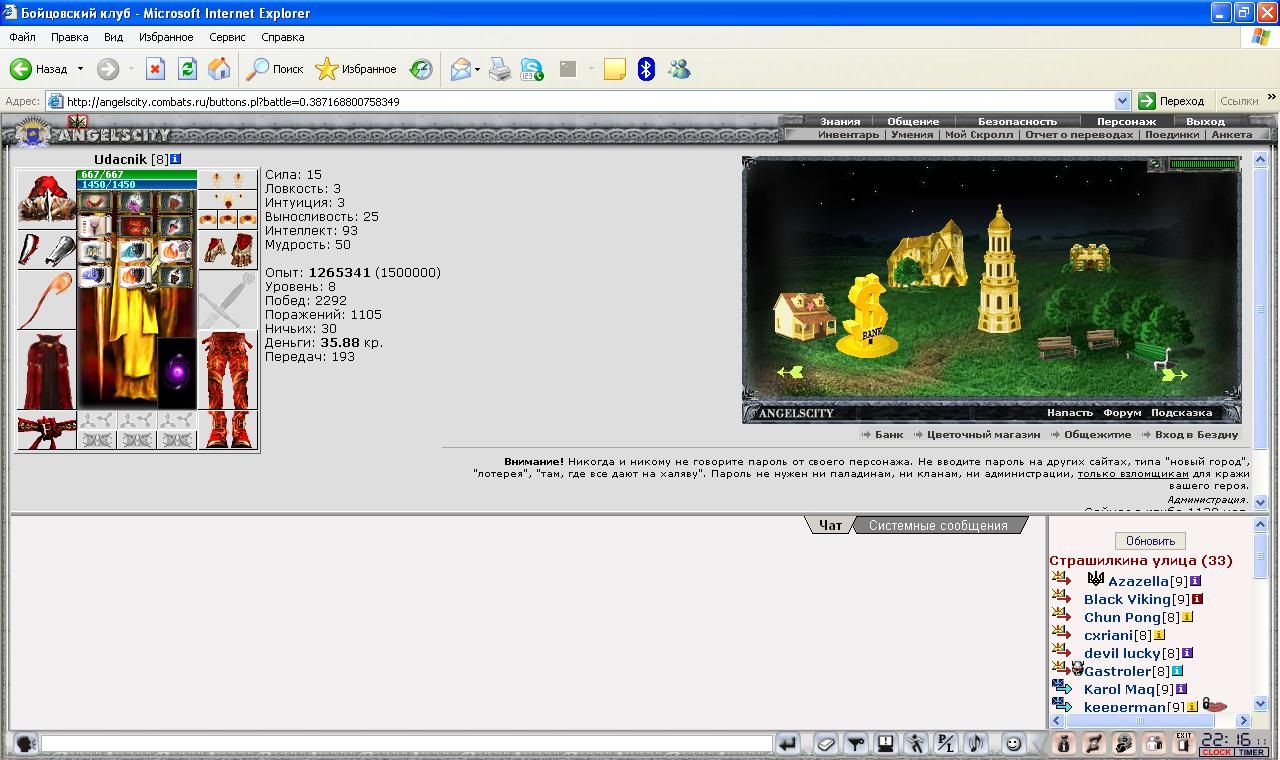Click the red pants equipment slot

point(228,370)
